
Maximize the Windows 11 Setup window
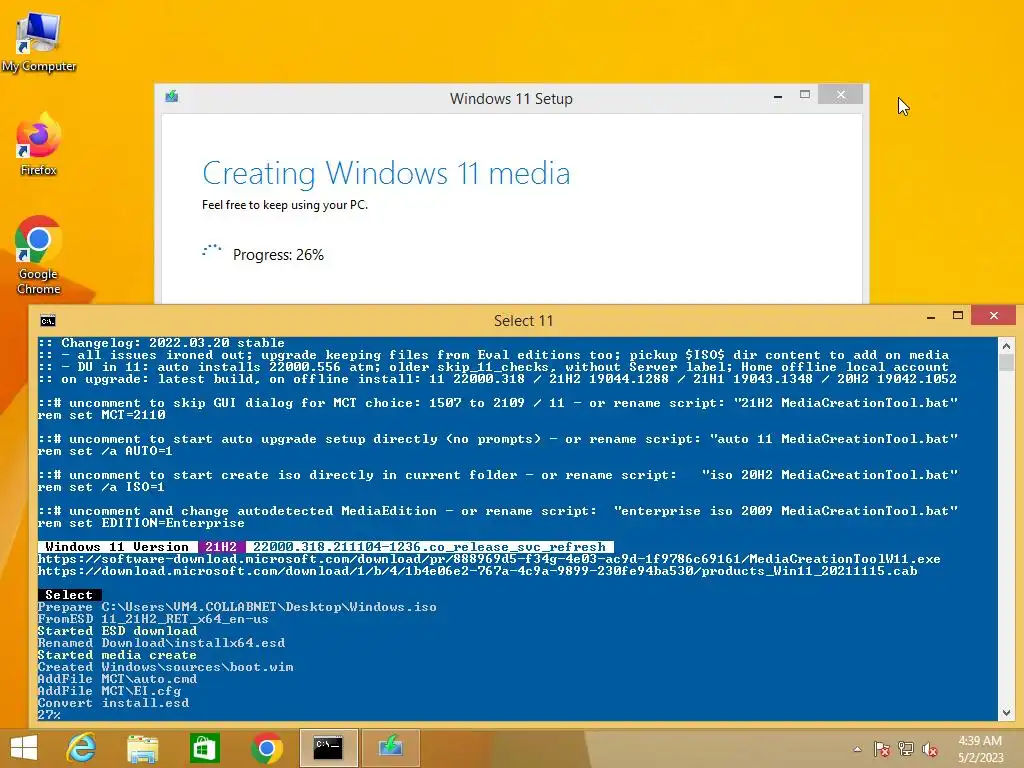point(805,95)
